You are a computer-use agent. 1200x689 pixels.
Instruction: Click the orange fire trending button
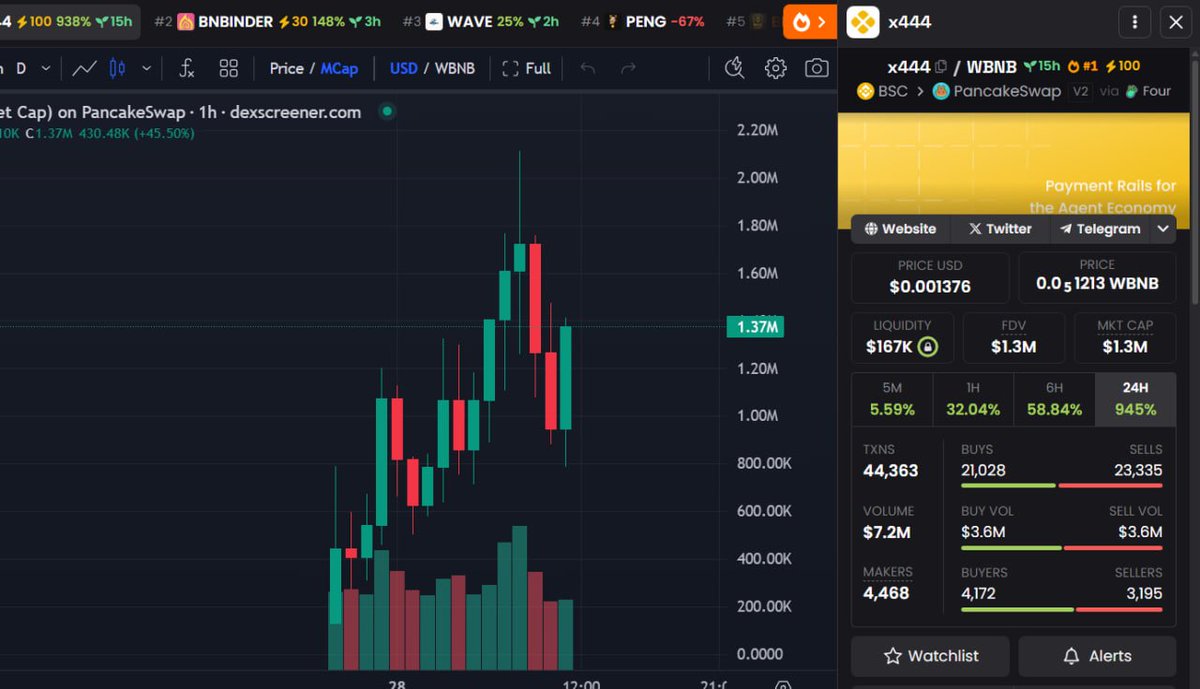(x=809, y=21)
